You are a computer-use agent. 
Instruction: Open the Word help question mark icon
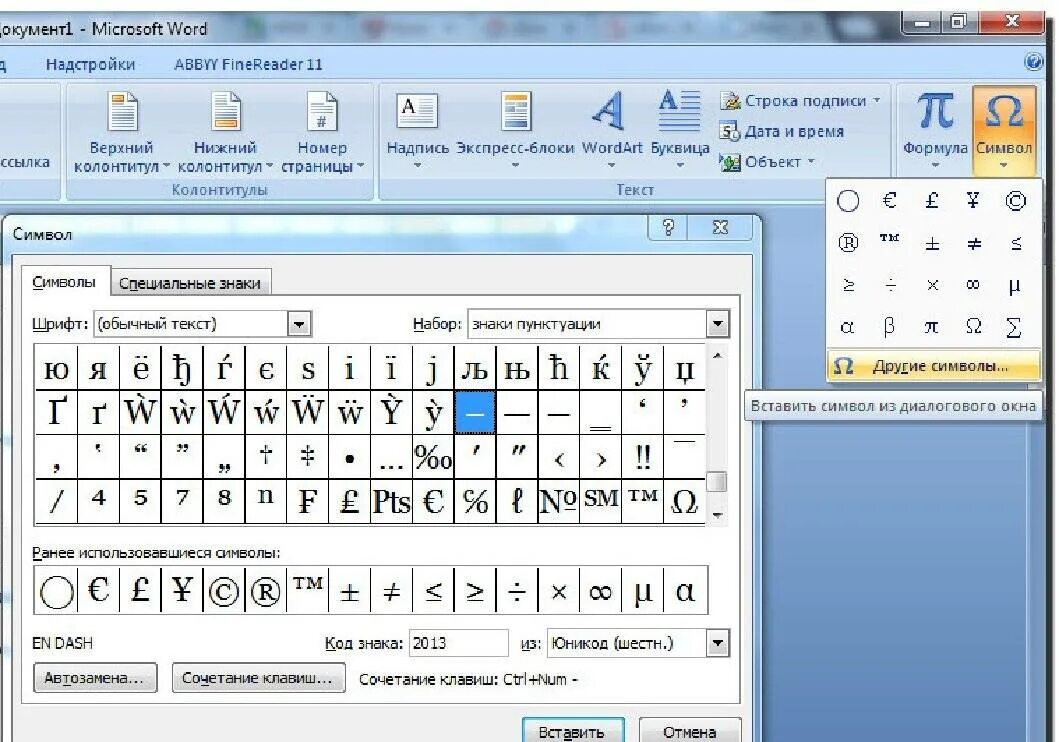point(1033,62)
